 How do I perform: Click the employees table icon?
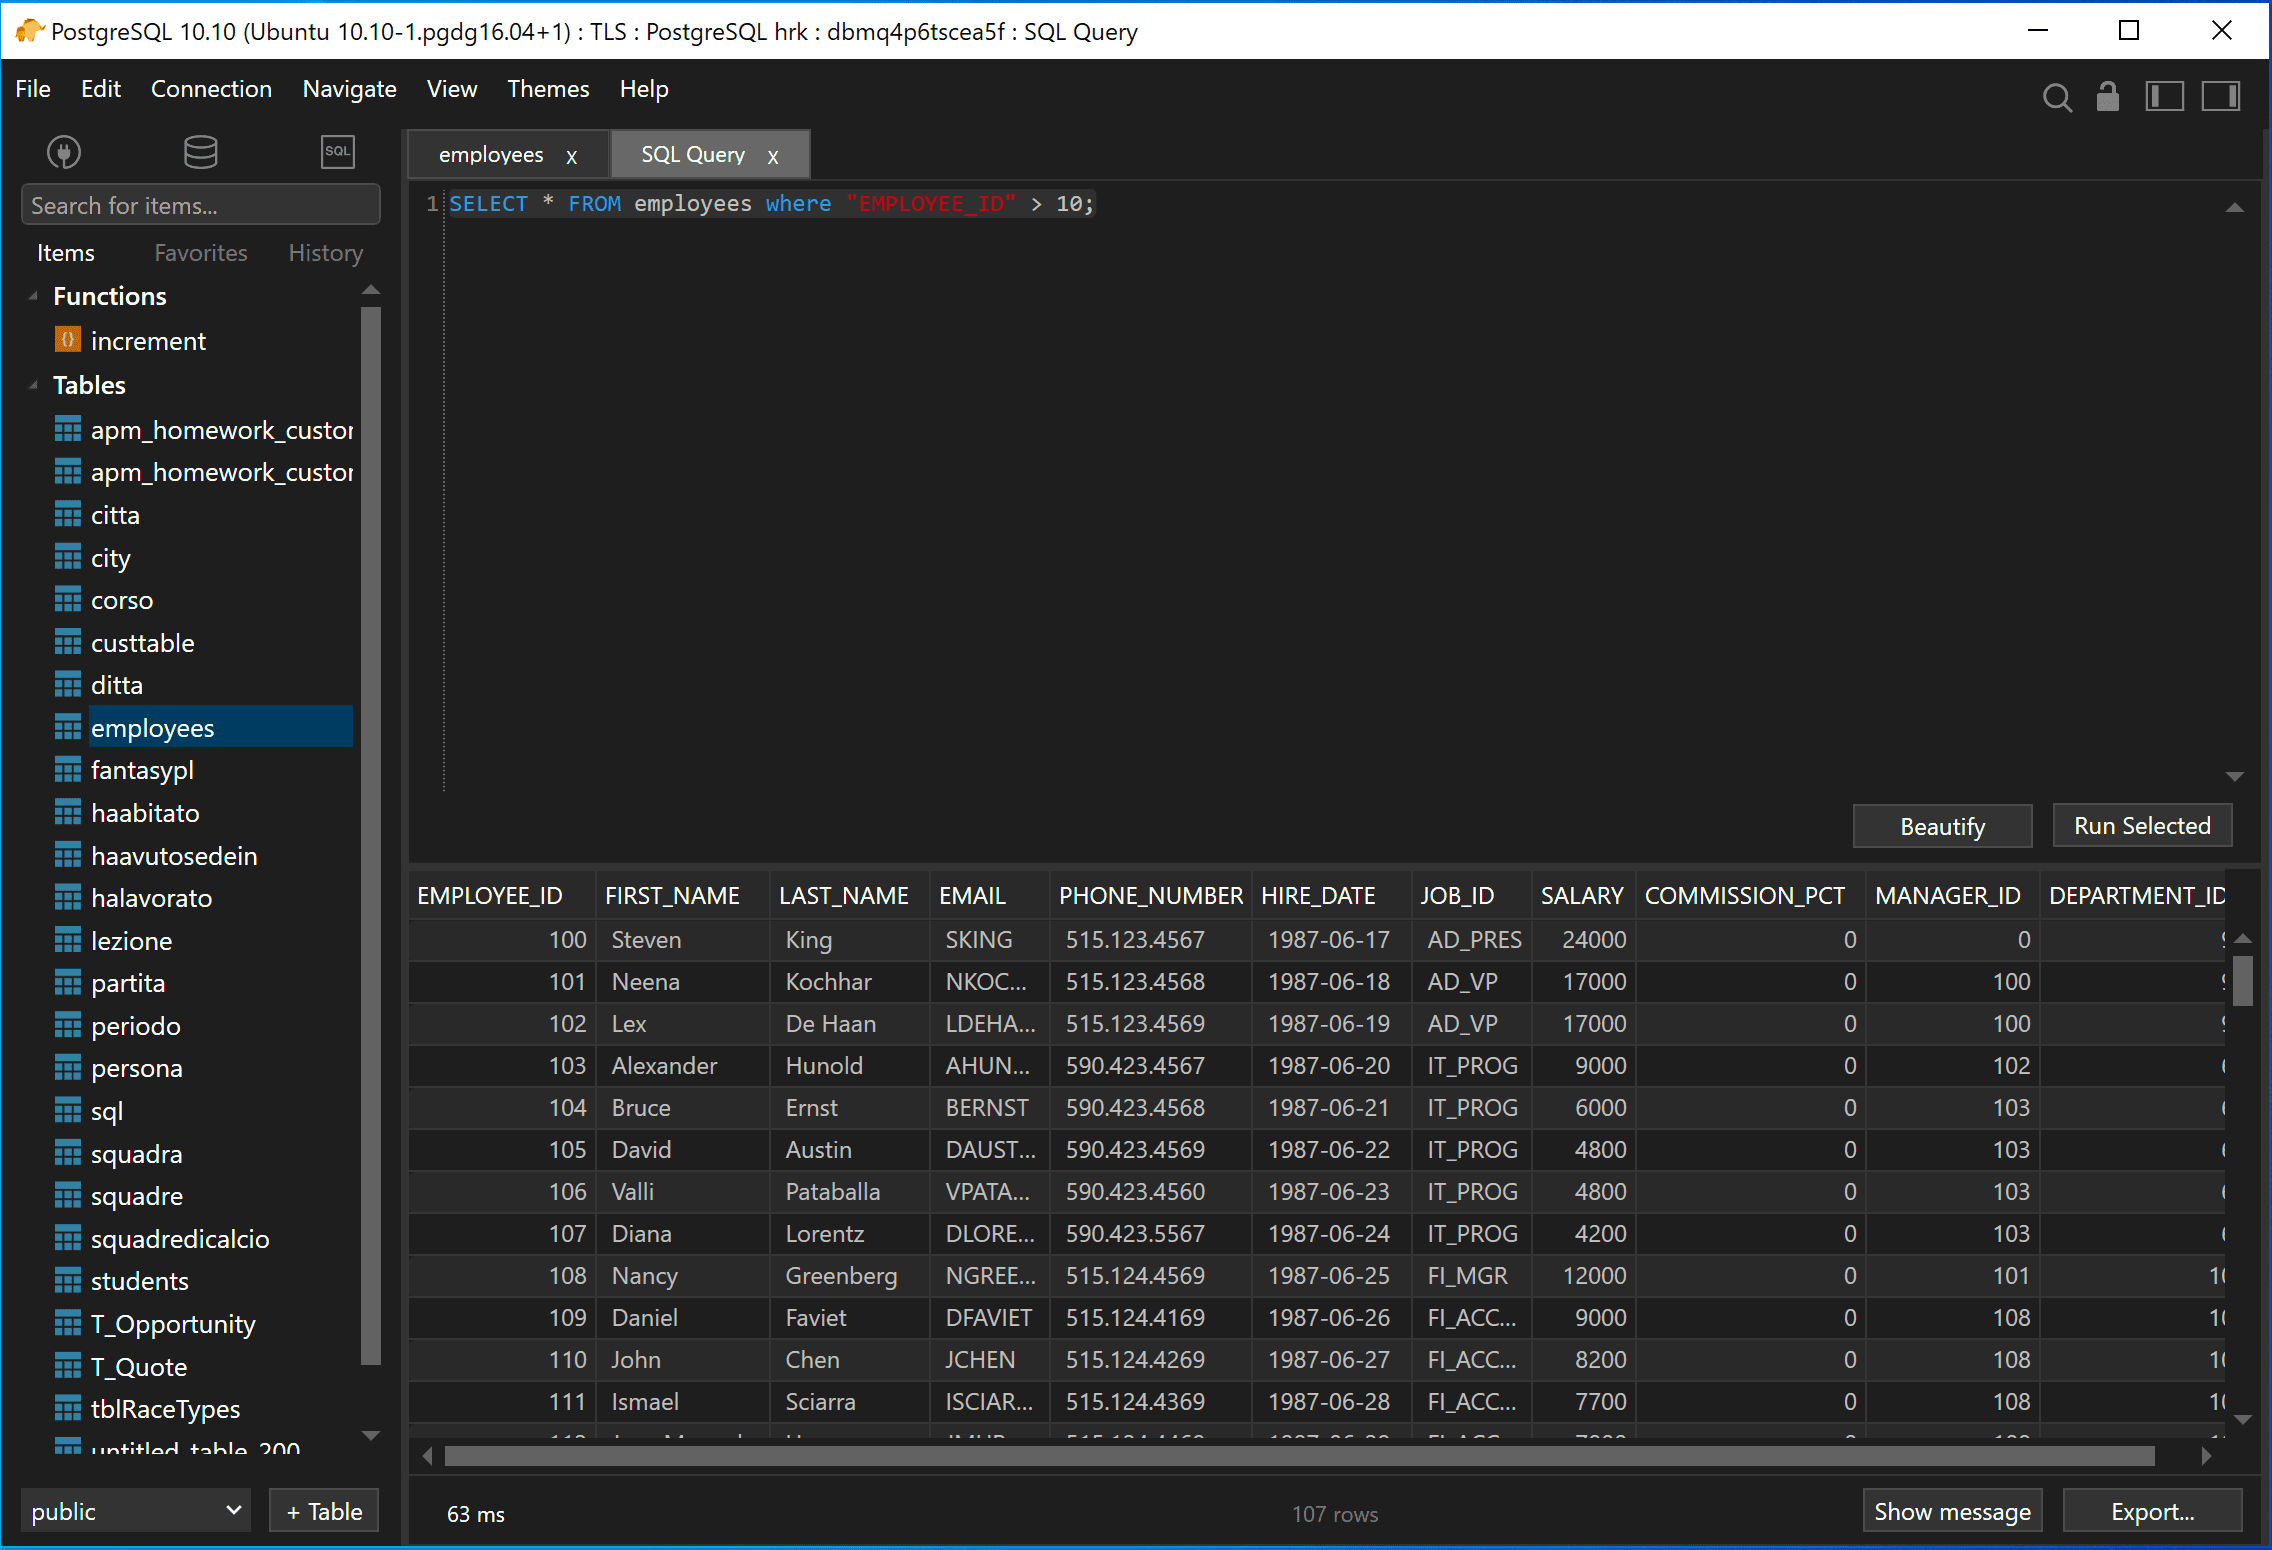pos(67,728)
